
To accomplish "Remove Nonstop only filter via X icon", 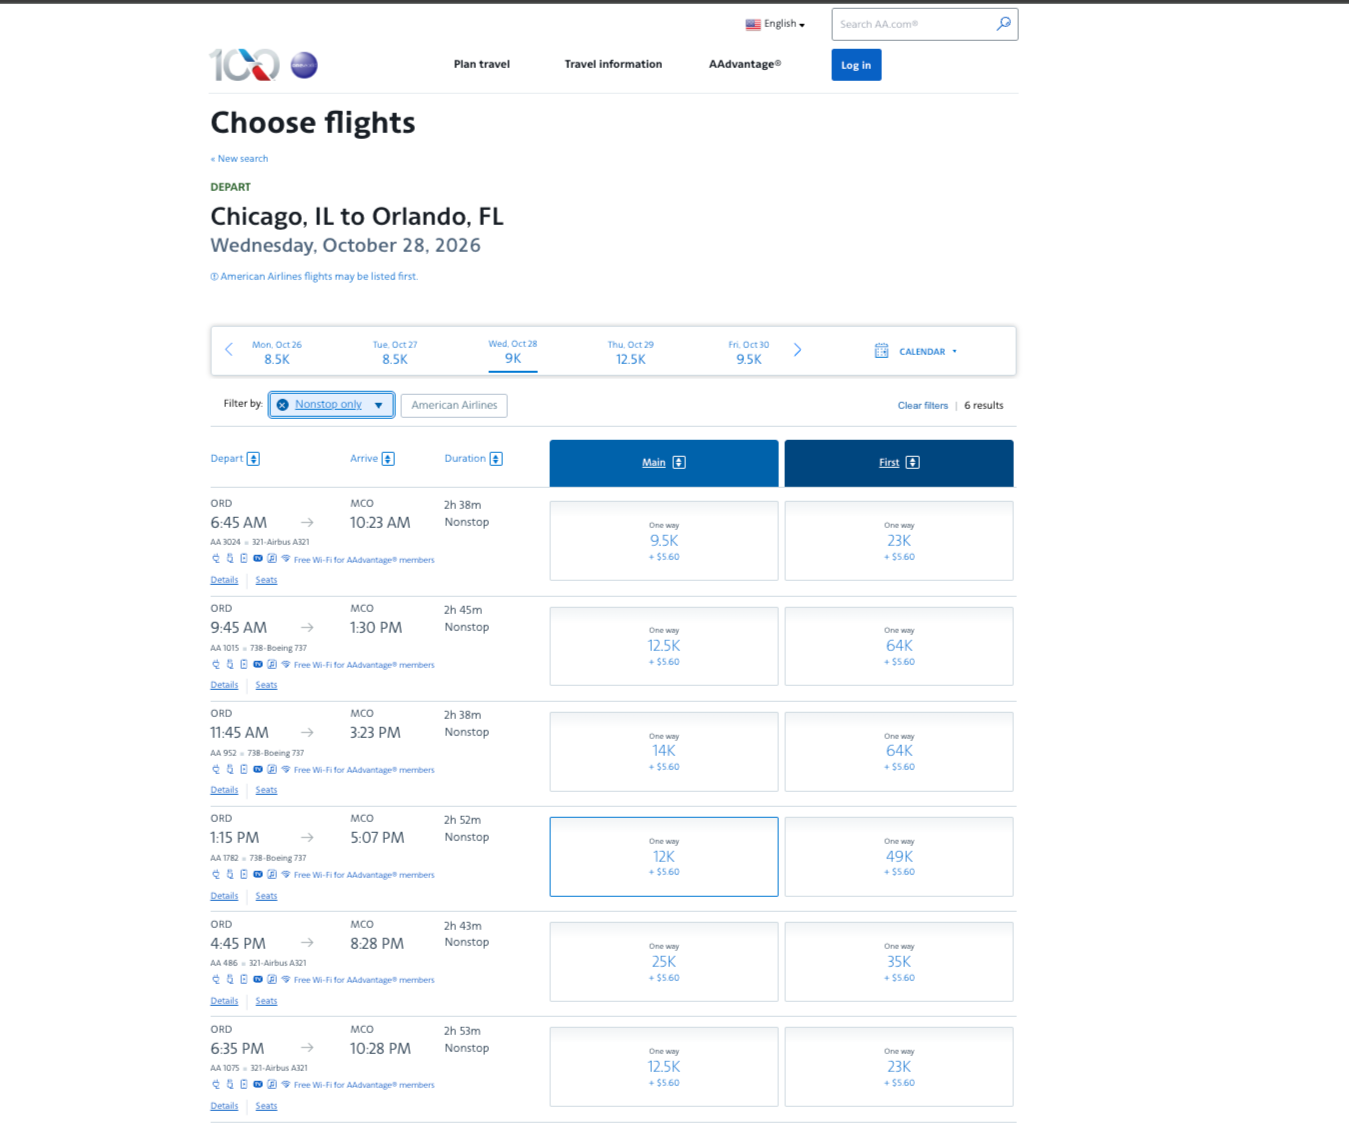I will (x=283, y=405).
